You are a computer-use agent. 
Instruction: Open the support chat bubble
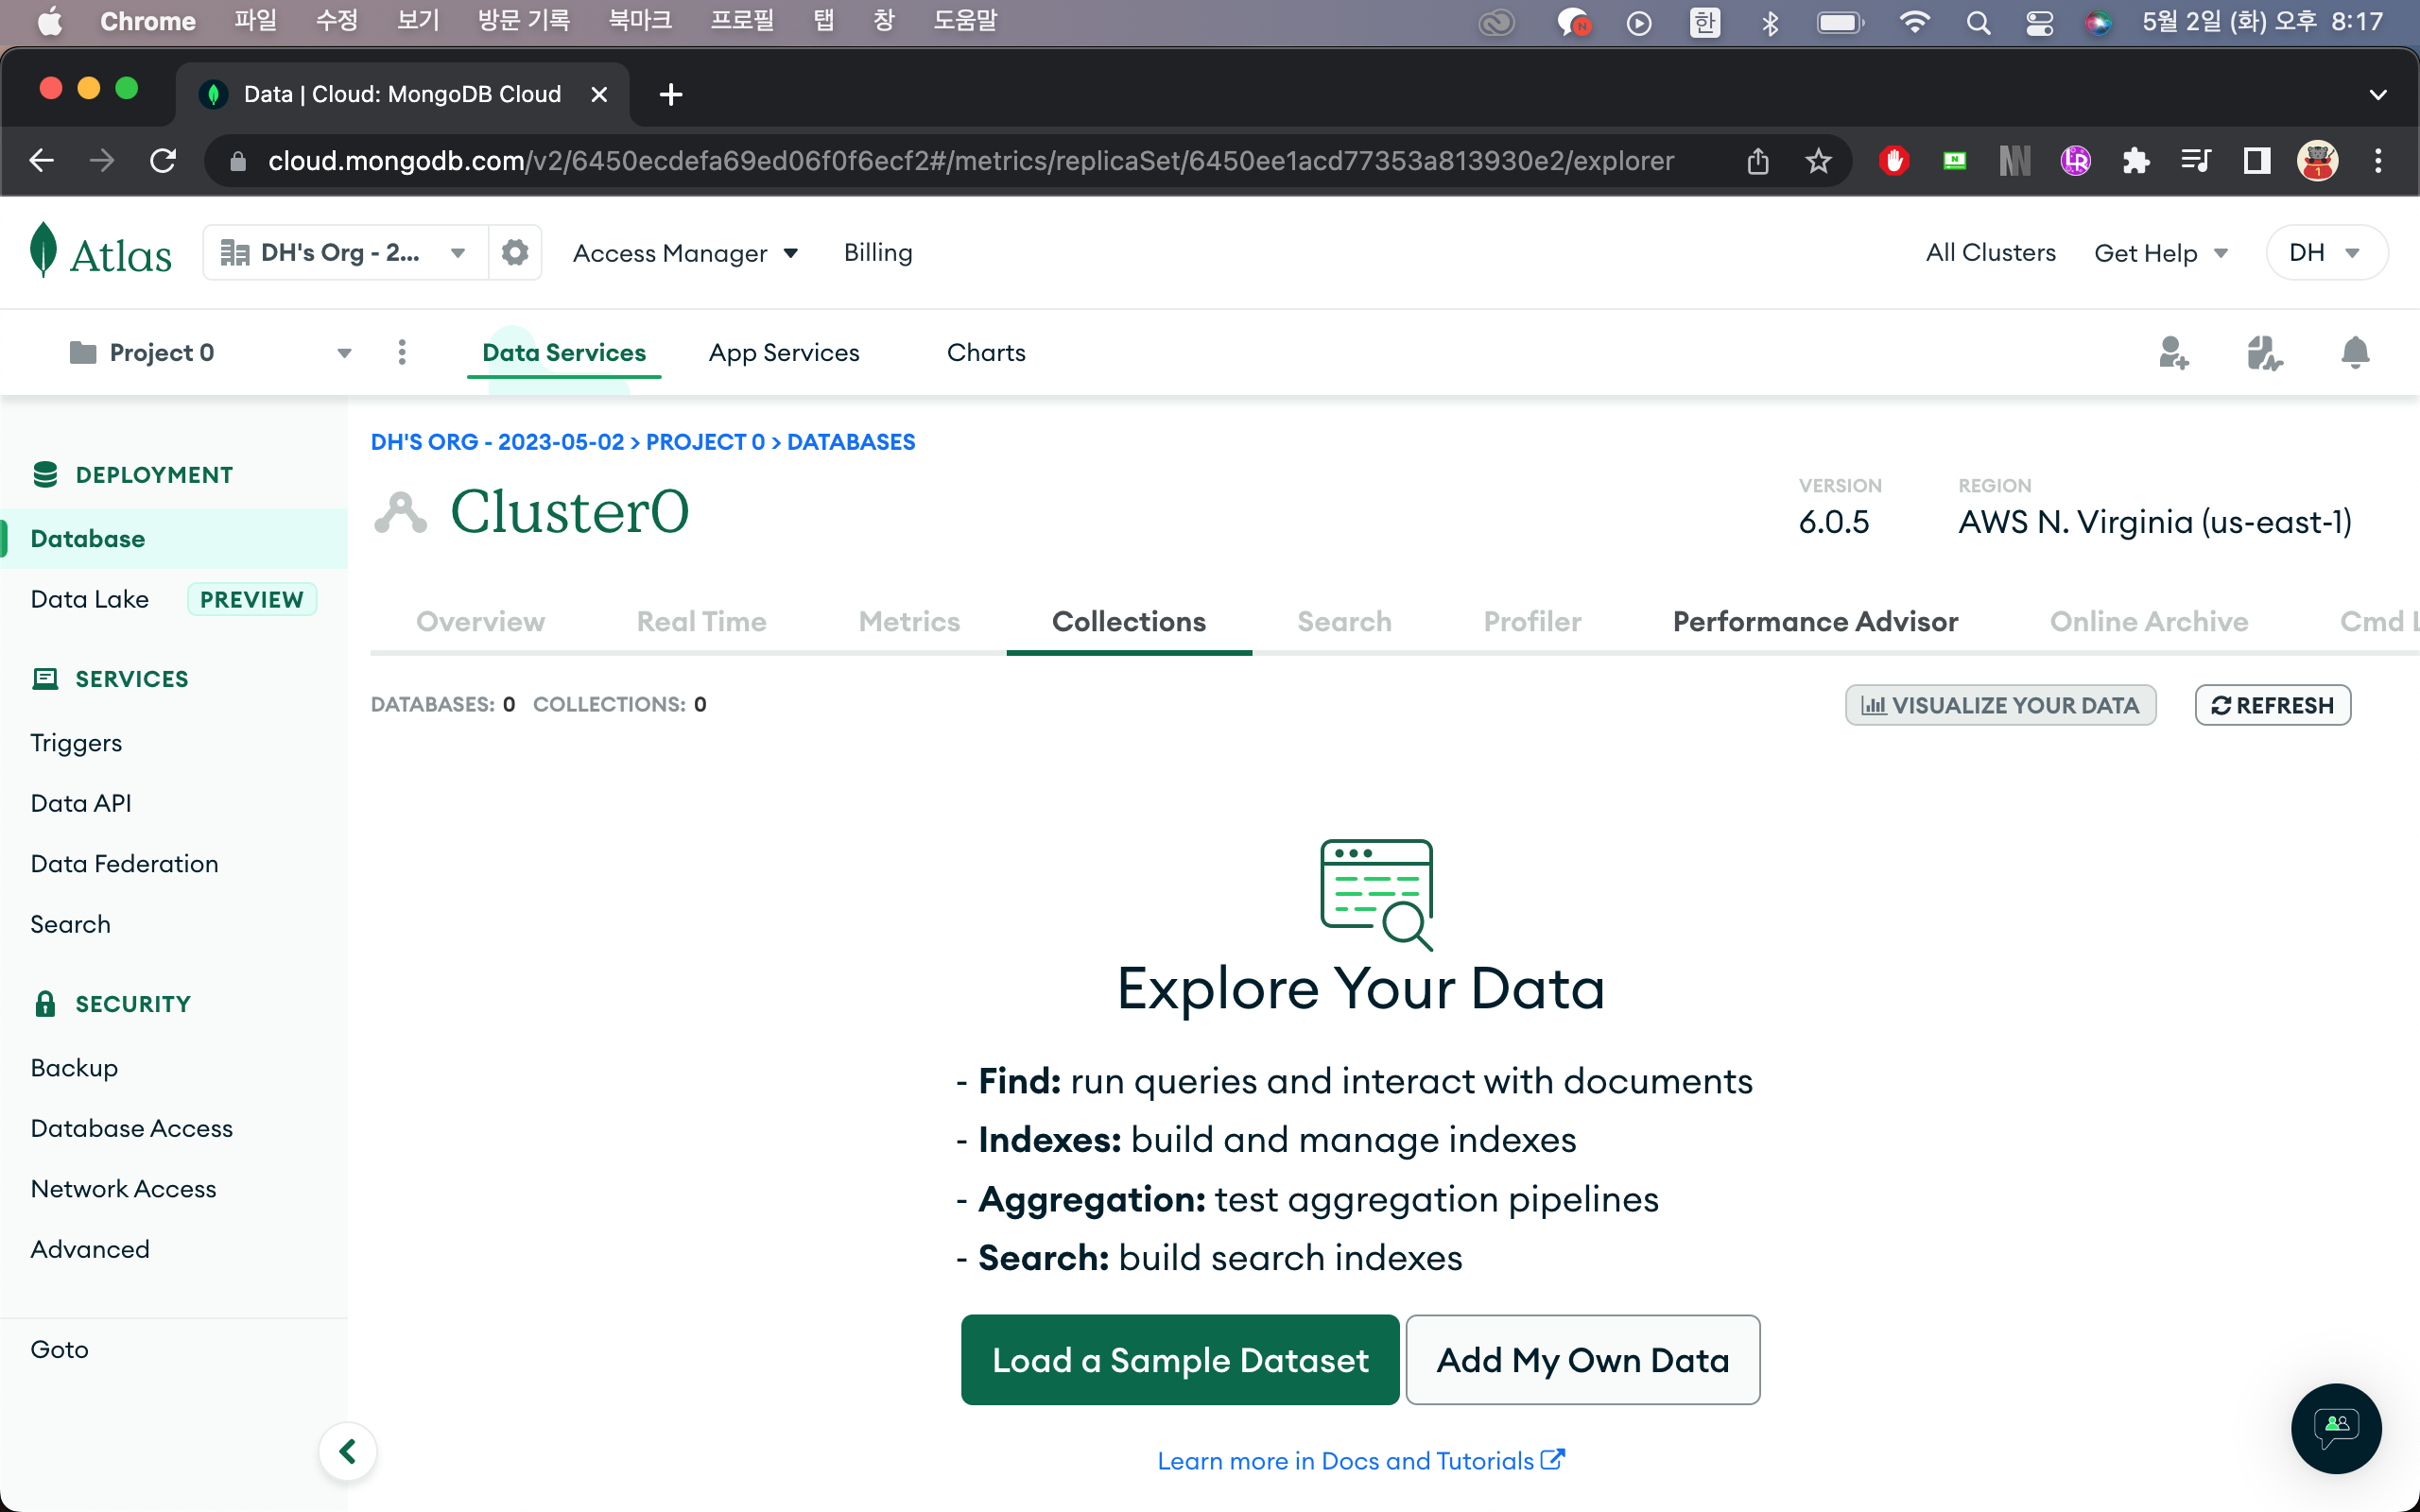point(2336,1428)
